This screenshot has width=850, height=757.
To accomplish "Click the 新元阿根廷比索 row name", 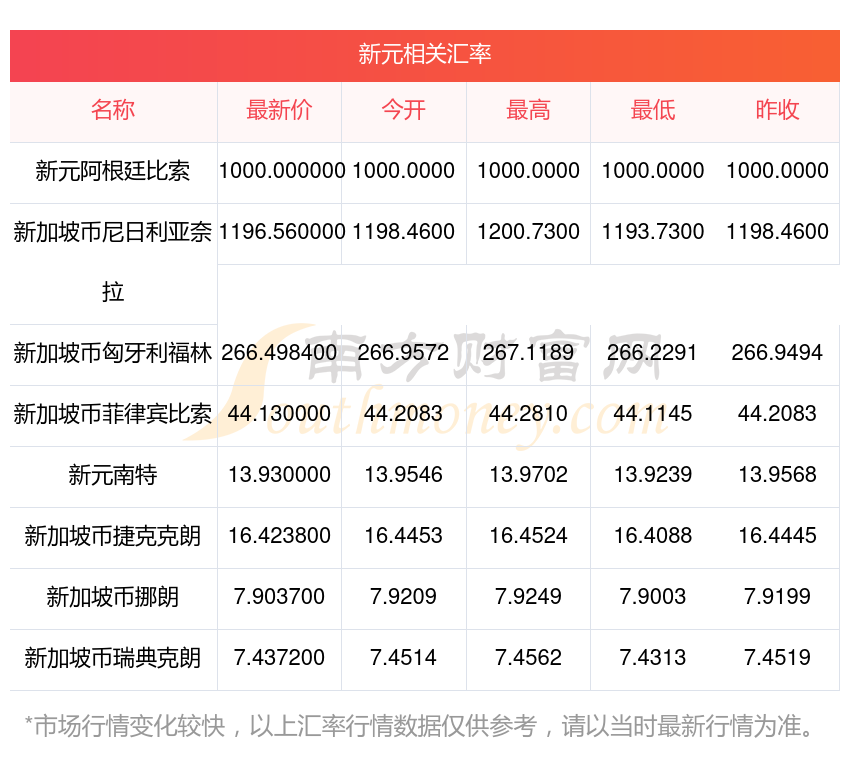I will click(113, 171).
